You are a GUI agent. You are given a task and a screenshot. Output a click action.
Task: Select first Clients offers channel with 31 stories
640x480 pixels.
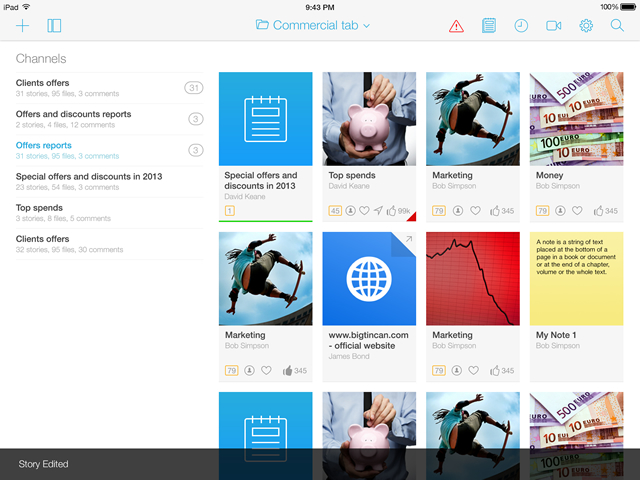click(x=109, y=88)
